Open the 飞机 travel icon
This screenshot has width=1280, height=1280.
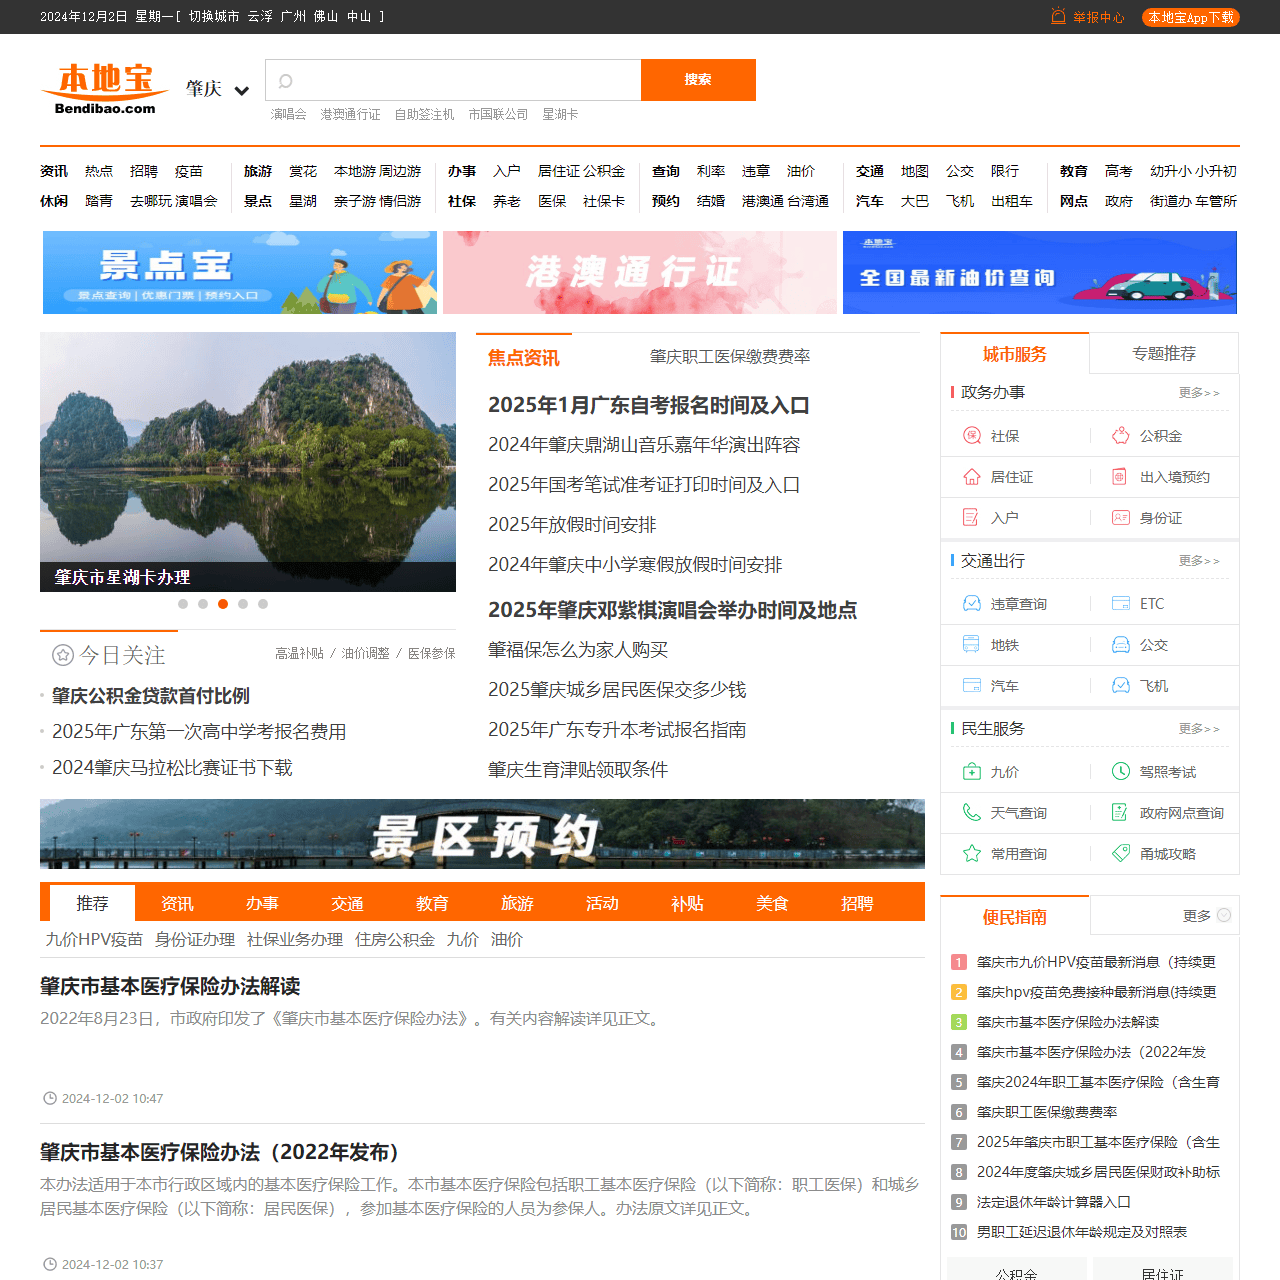pos(1119,686)
